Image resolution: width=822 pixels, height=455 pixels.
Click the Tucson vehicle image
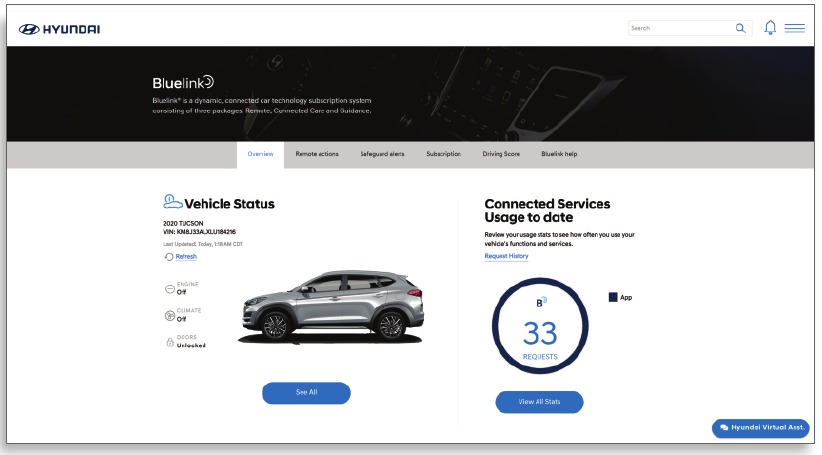332,308
